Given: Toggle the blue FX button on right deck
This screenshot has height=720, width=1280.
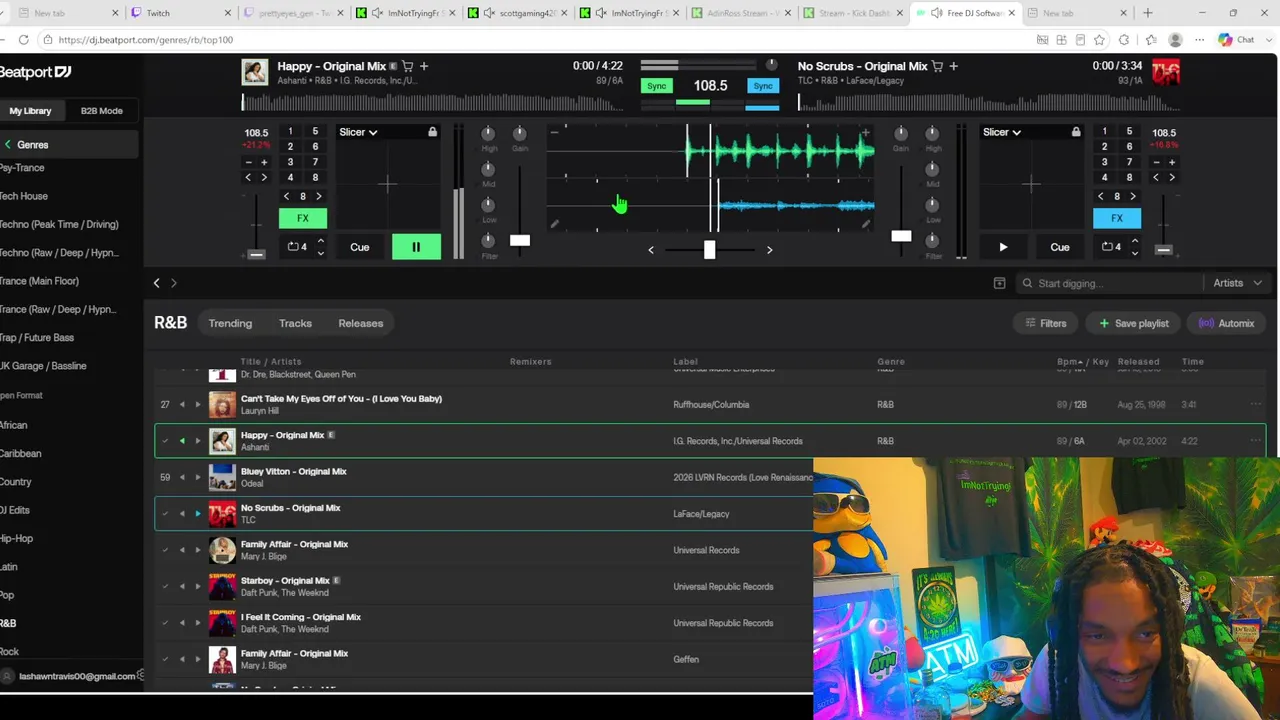Looking at the screenshot, I should pyautogui.click(x=1117, y=218).
